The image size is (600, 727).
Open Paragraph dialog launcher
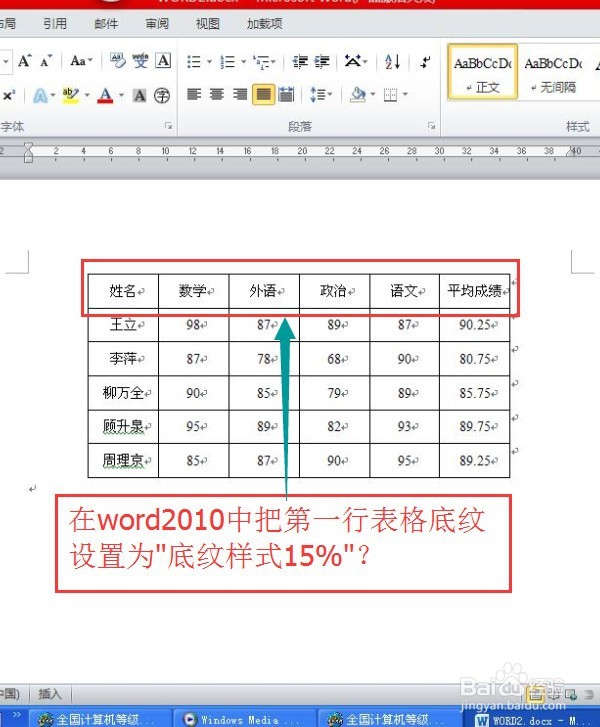coord(432,126)
